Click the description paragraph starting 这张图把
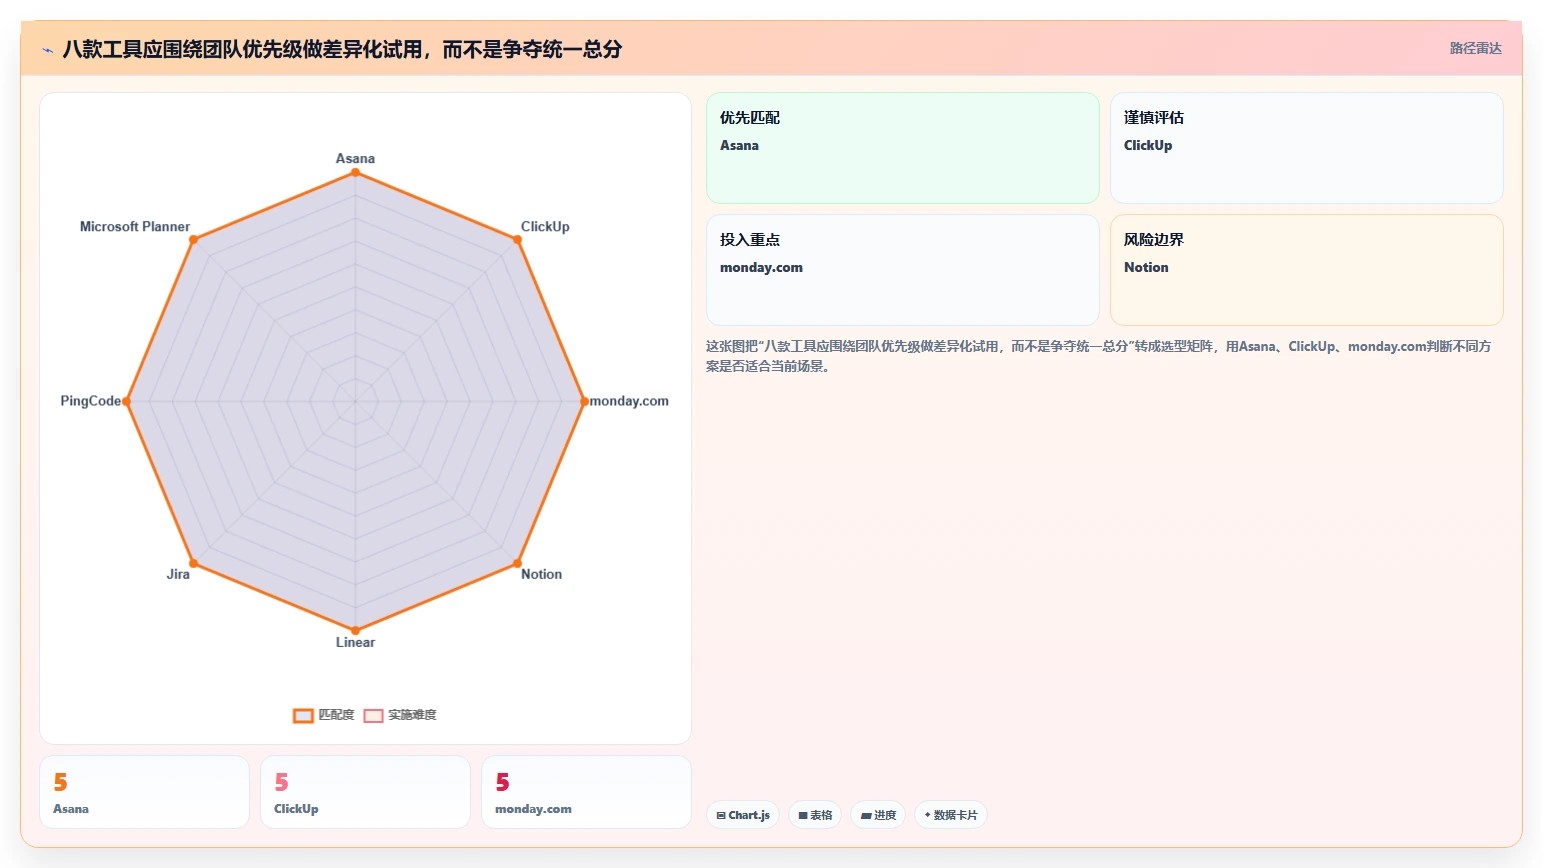The image size is (1543, 868). (x=1099, y=356)
